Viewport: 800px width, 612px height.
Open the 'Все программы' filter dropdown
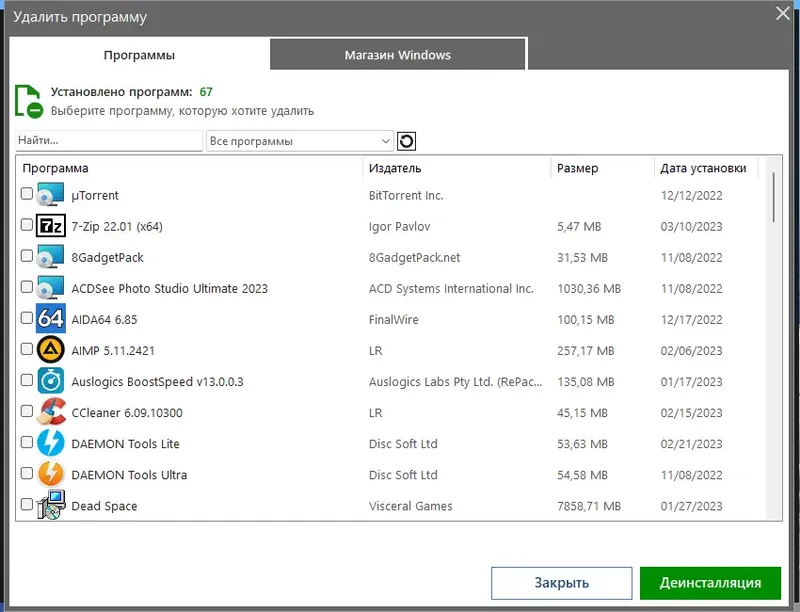299,141
